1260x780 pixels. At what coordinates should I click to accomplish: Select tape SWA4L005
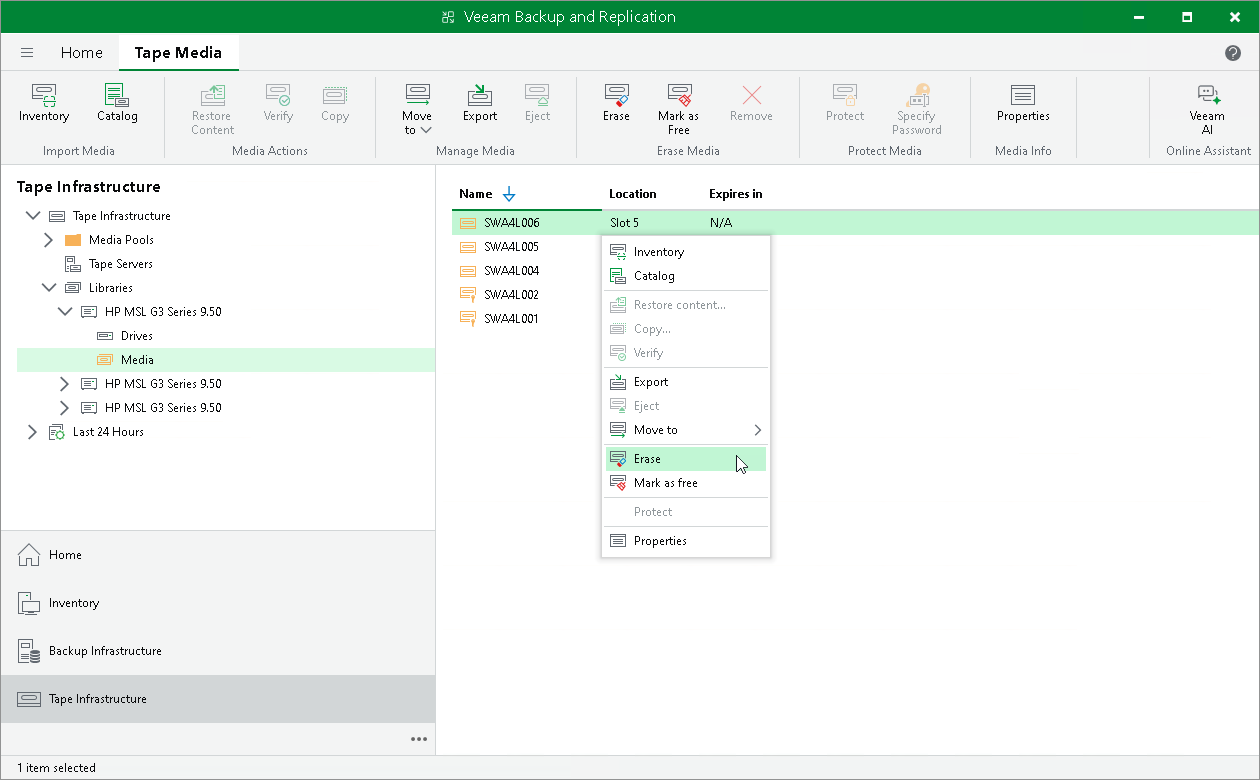(512, 247)
